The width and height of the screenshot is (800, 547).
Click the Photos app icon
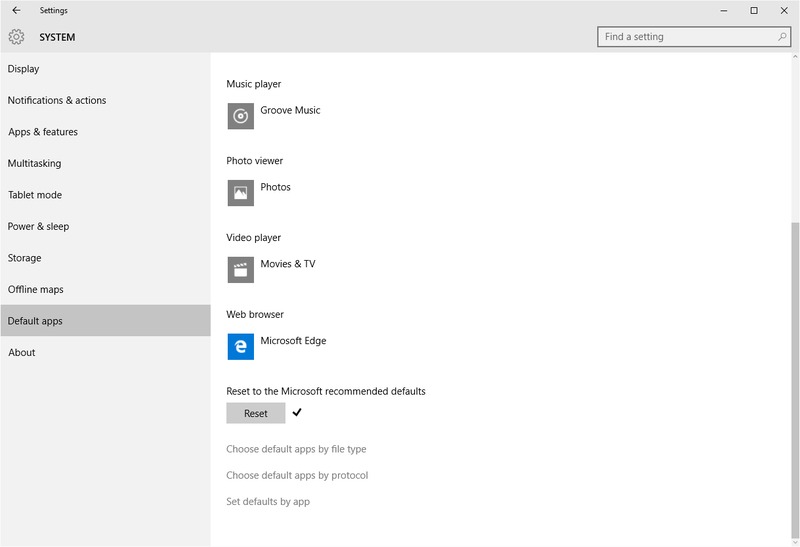[x=240, y=193]
